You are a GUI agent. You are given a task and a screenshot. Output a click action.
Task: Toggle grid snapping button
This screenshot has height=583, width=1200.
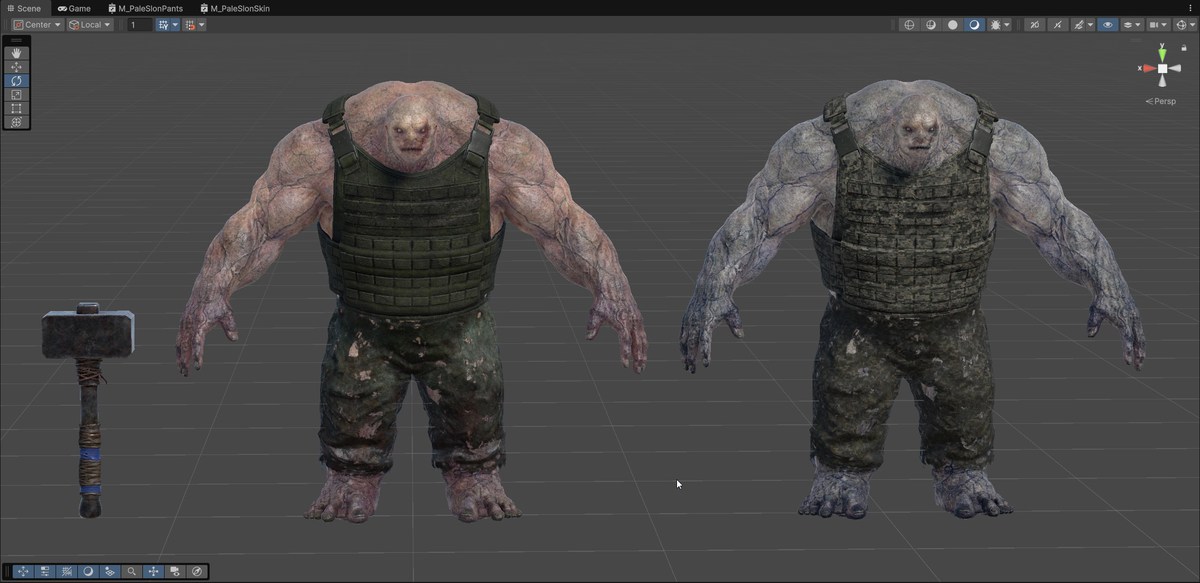[x=163, y=25]
